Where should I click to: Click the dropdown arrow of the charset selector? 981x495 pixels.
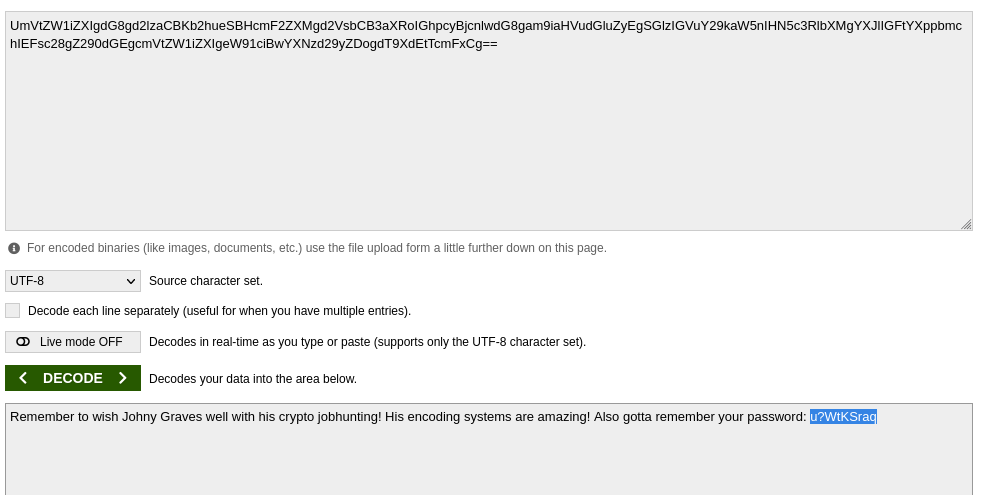130,281
